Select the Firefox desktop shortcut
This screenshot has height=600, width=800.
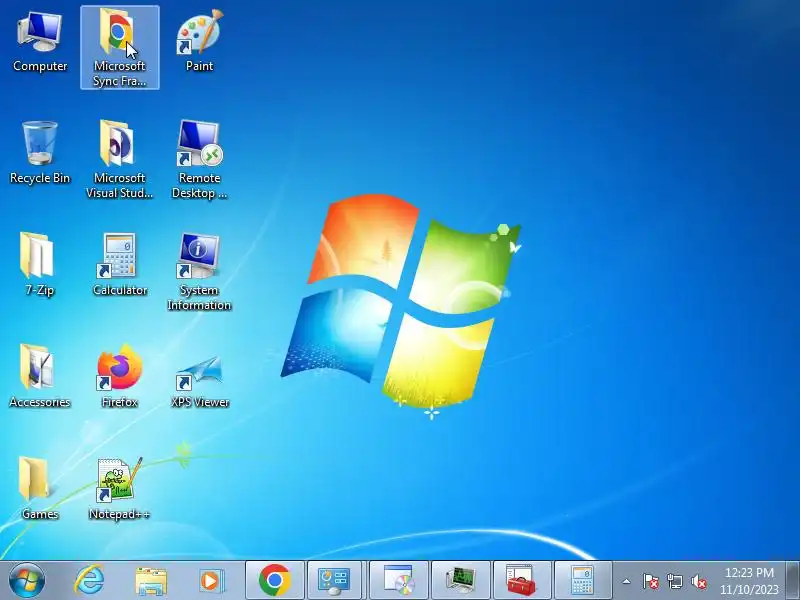click(x=120, y=376)
